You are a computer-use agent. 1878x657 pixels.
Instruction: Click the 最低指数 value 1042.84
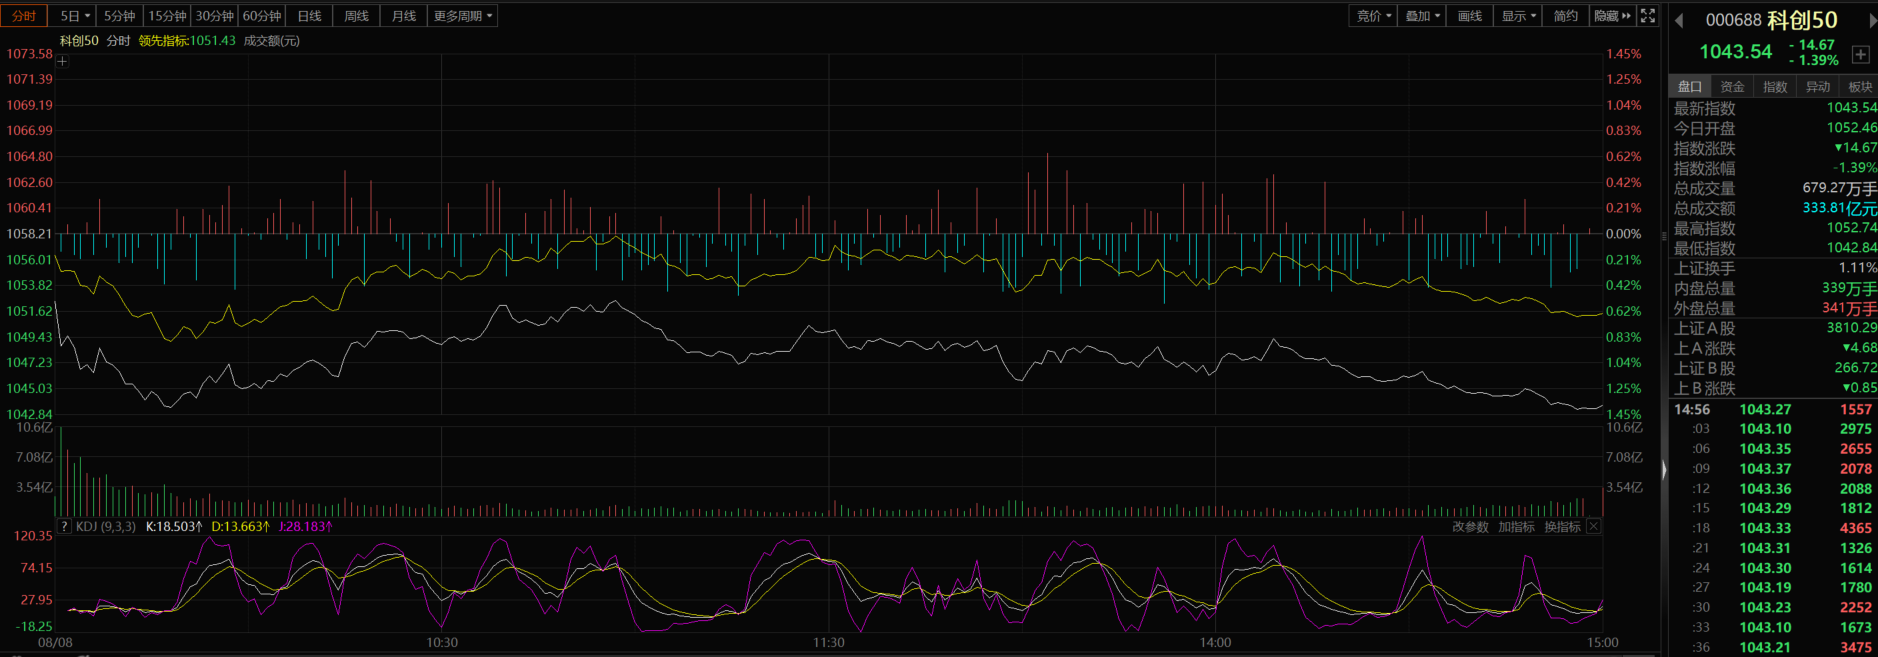pos(1852,248)
